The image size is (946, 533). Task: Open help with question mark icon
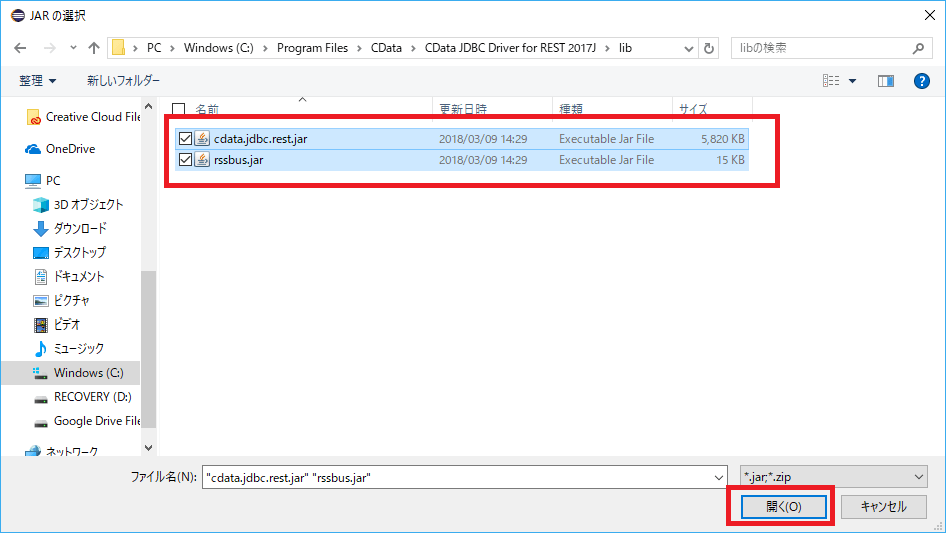(921, 80)
